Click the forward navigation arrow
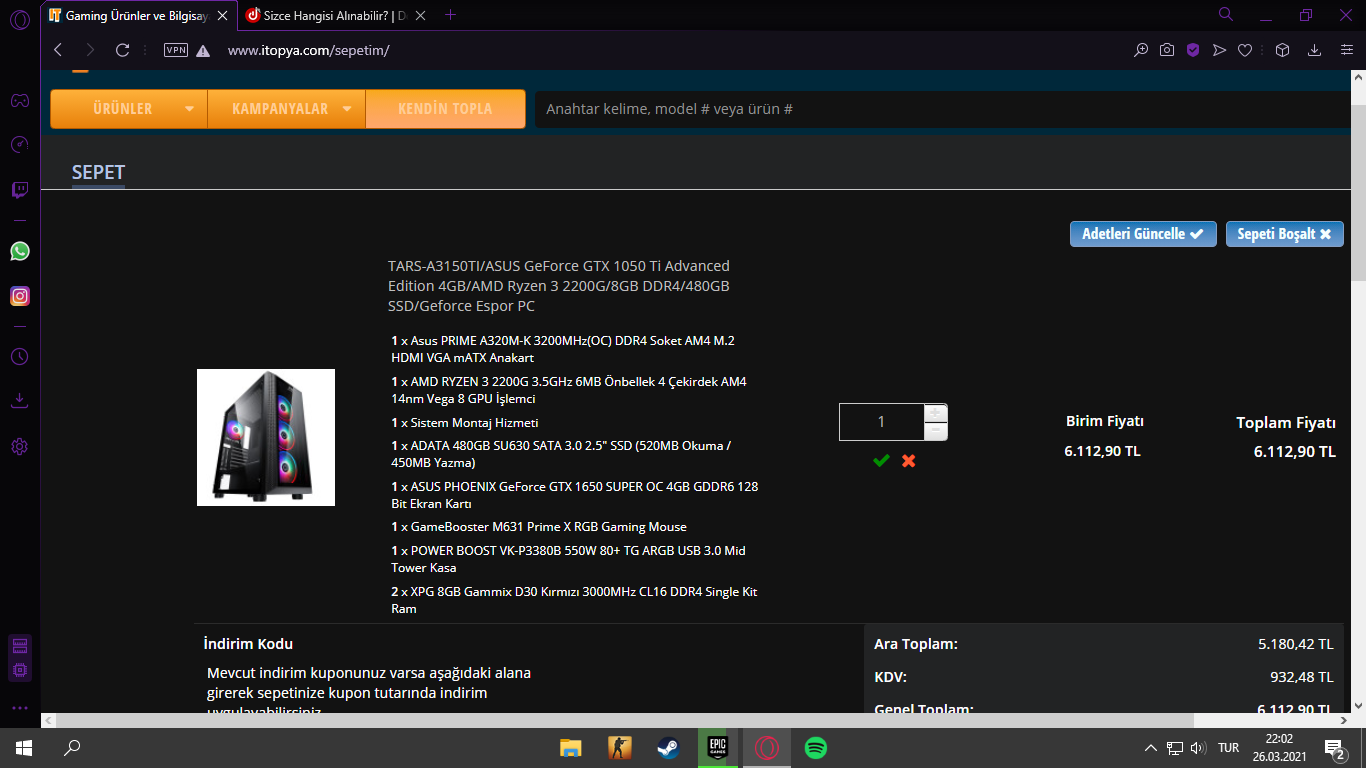The width and height of the screenshot is (1366, 768). pyautogui.click(x=90, y=50)
